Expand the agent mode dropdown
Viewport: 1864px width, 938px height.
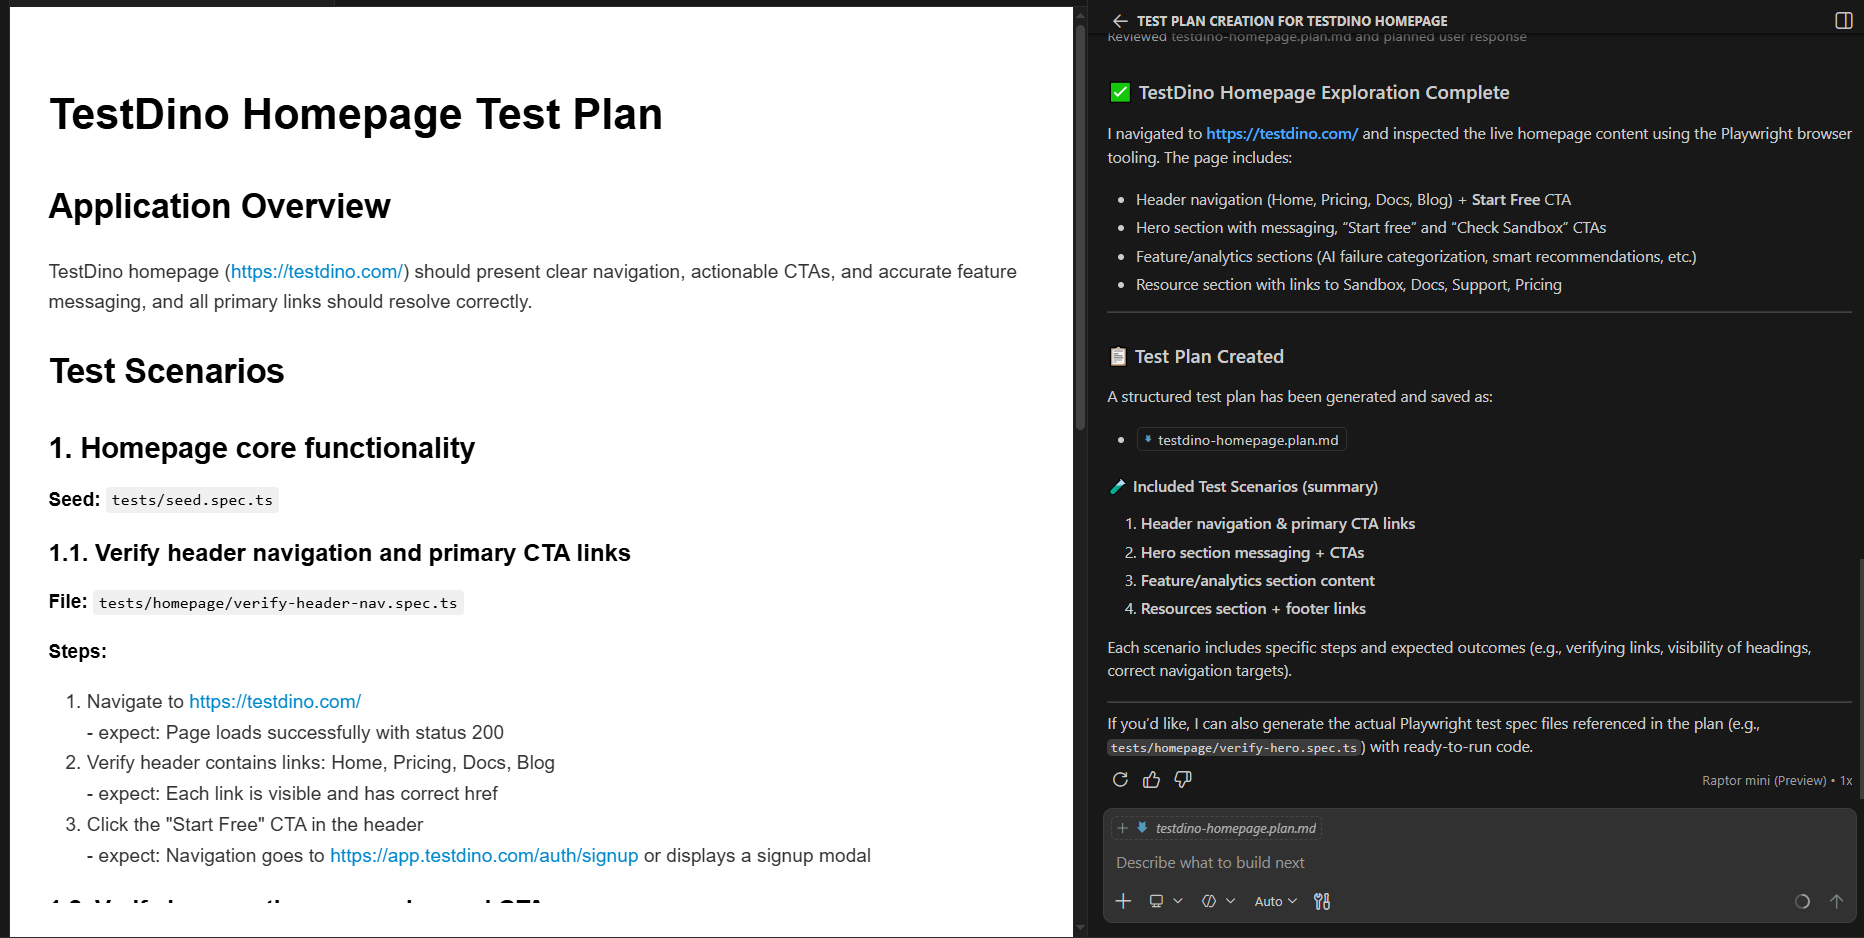click(x=1218, y=901)
